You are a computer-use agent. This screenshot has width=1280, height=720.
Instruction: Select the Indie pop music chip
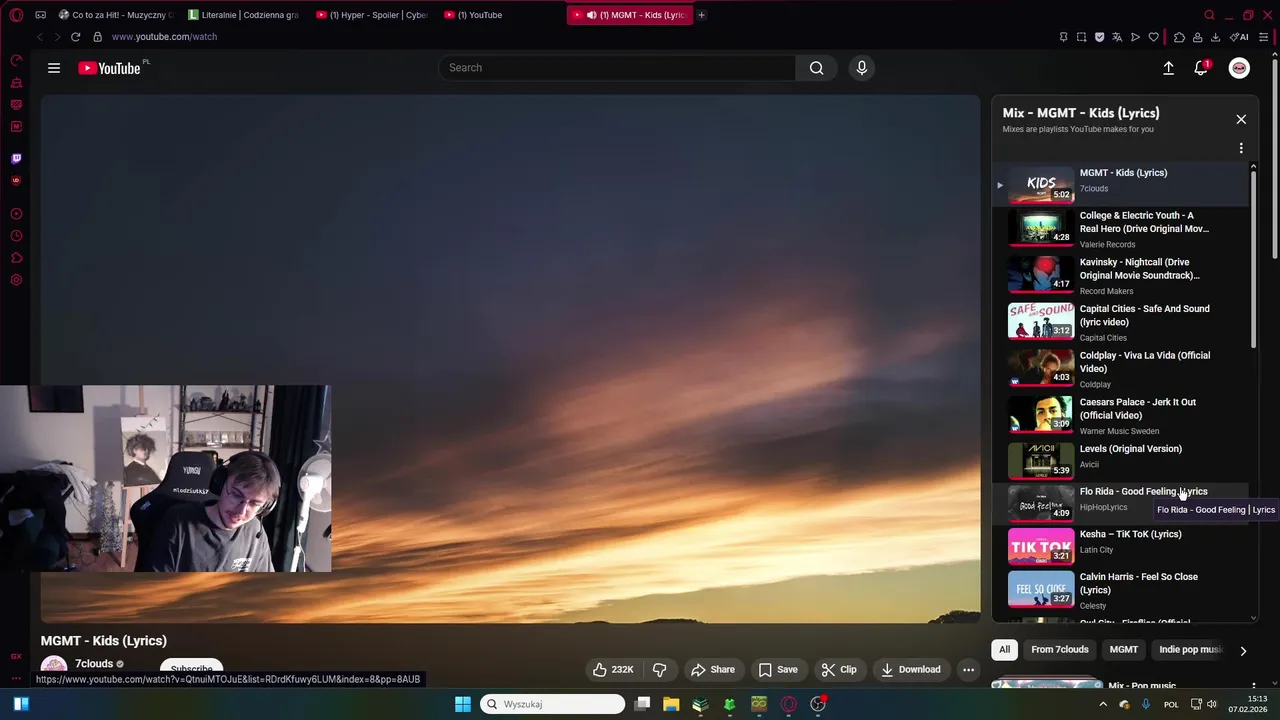1190,650
